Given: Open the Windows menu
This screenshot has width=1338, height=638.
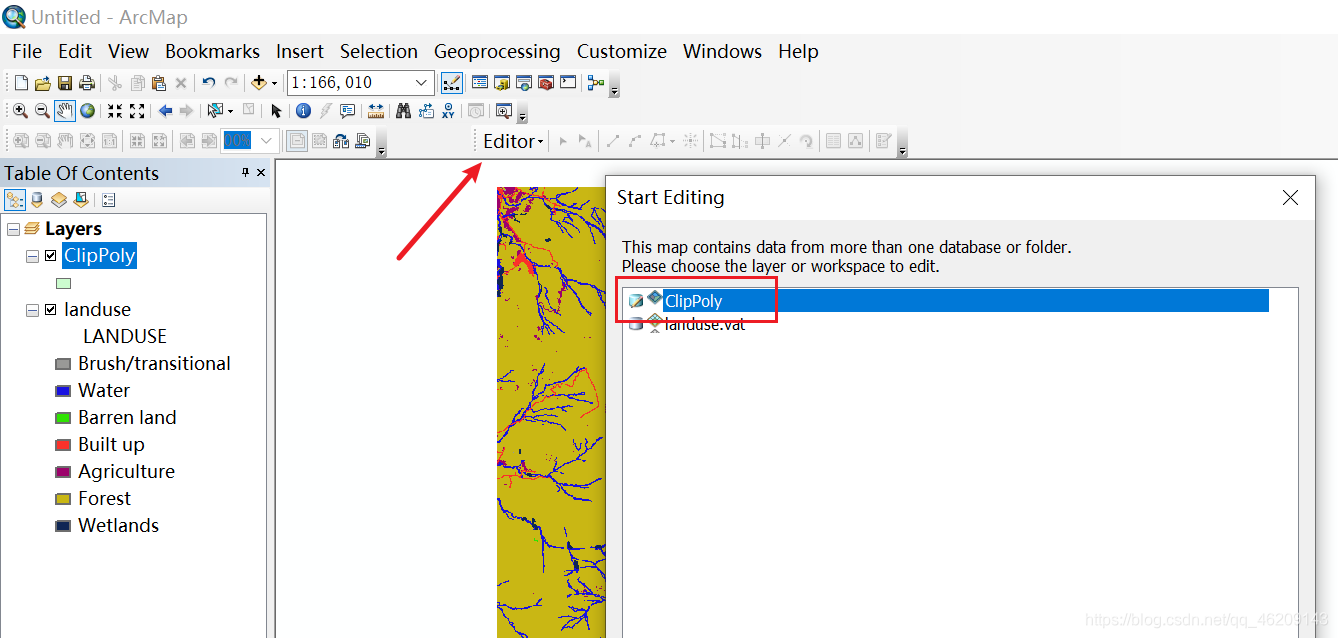Looking at the screenshot, I should point(722,51).
